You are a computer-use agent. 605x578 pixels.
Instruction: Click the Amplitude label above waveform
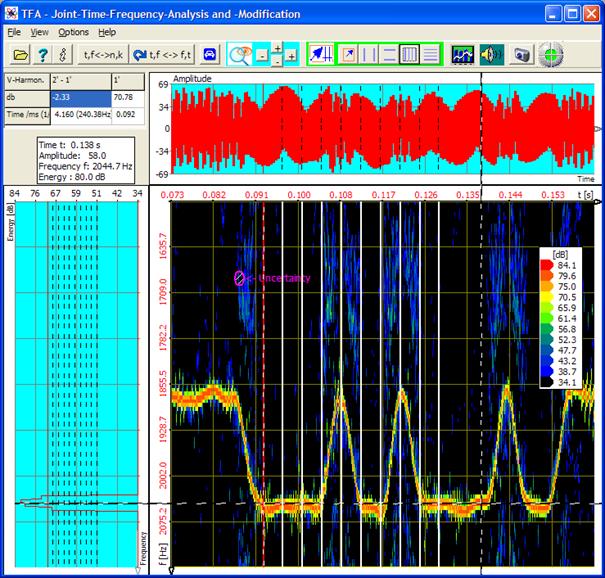click(x=192, y=79)
